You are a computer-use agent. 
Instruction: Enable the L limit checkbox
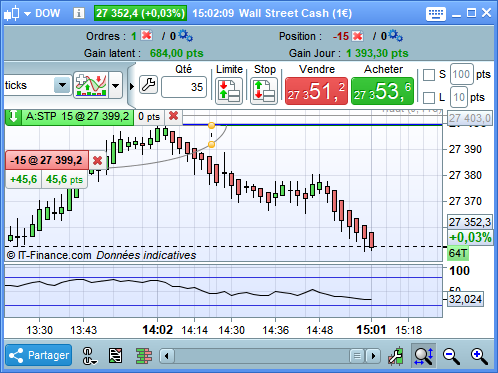click(429, 98)
